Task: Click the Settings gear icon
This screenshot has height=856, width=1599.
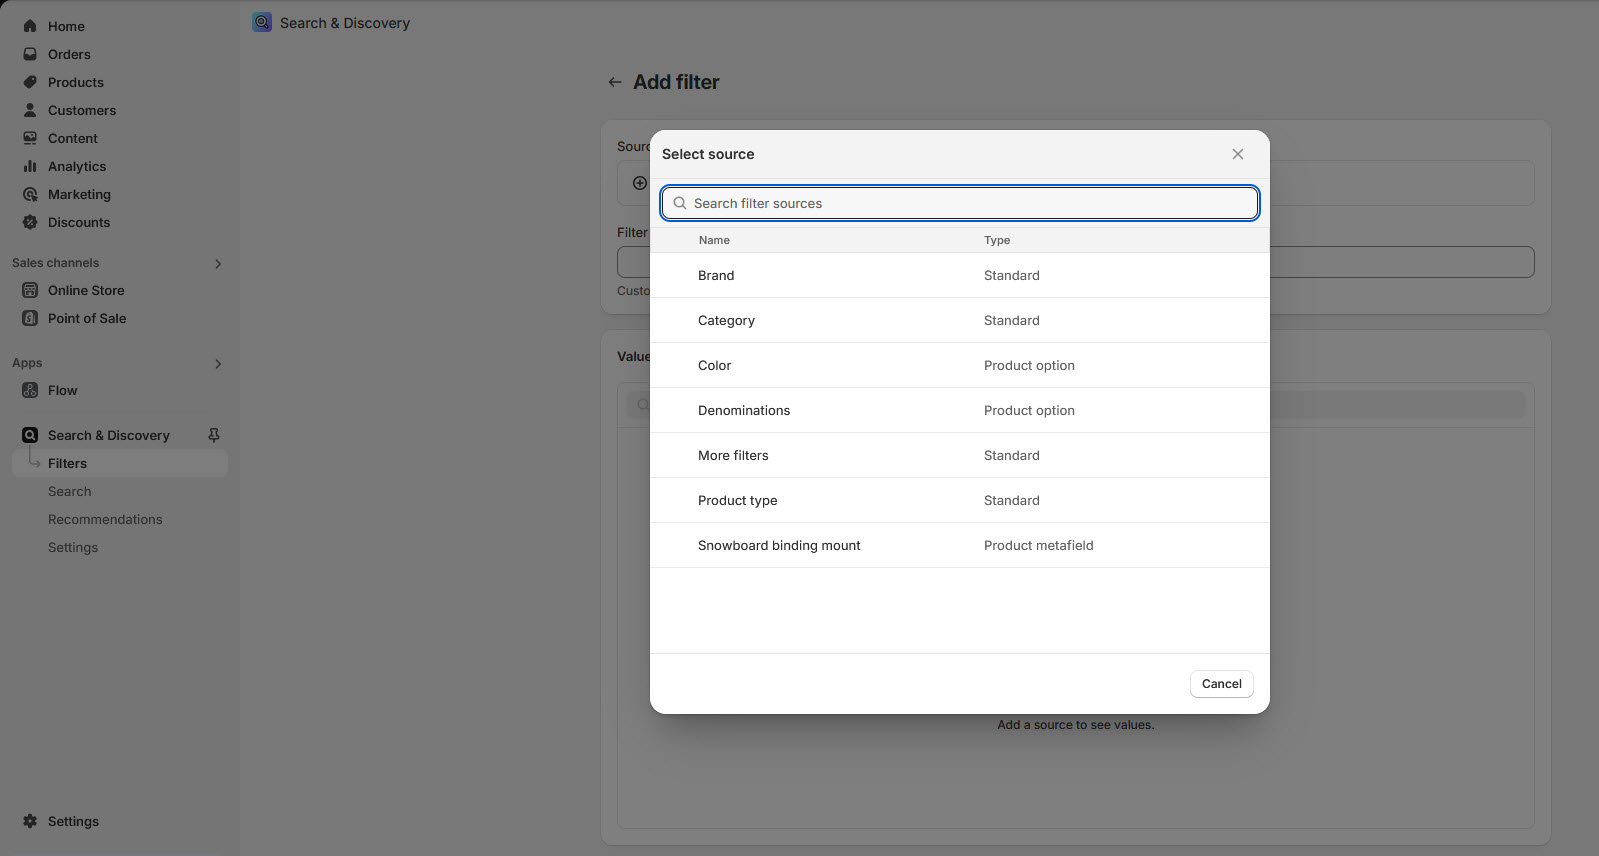Action: pyautogui.click(x=30, y=821)
